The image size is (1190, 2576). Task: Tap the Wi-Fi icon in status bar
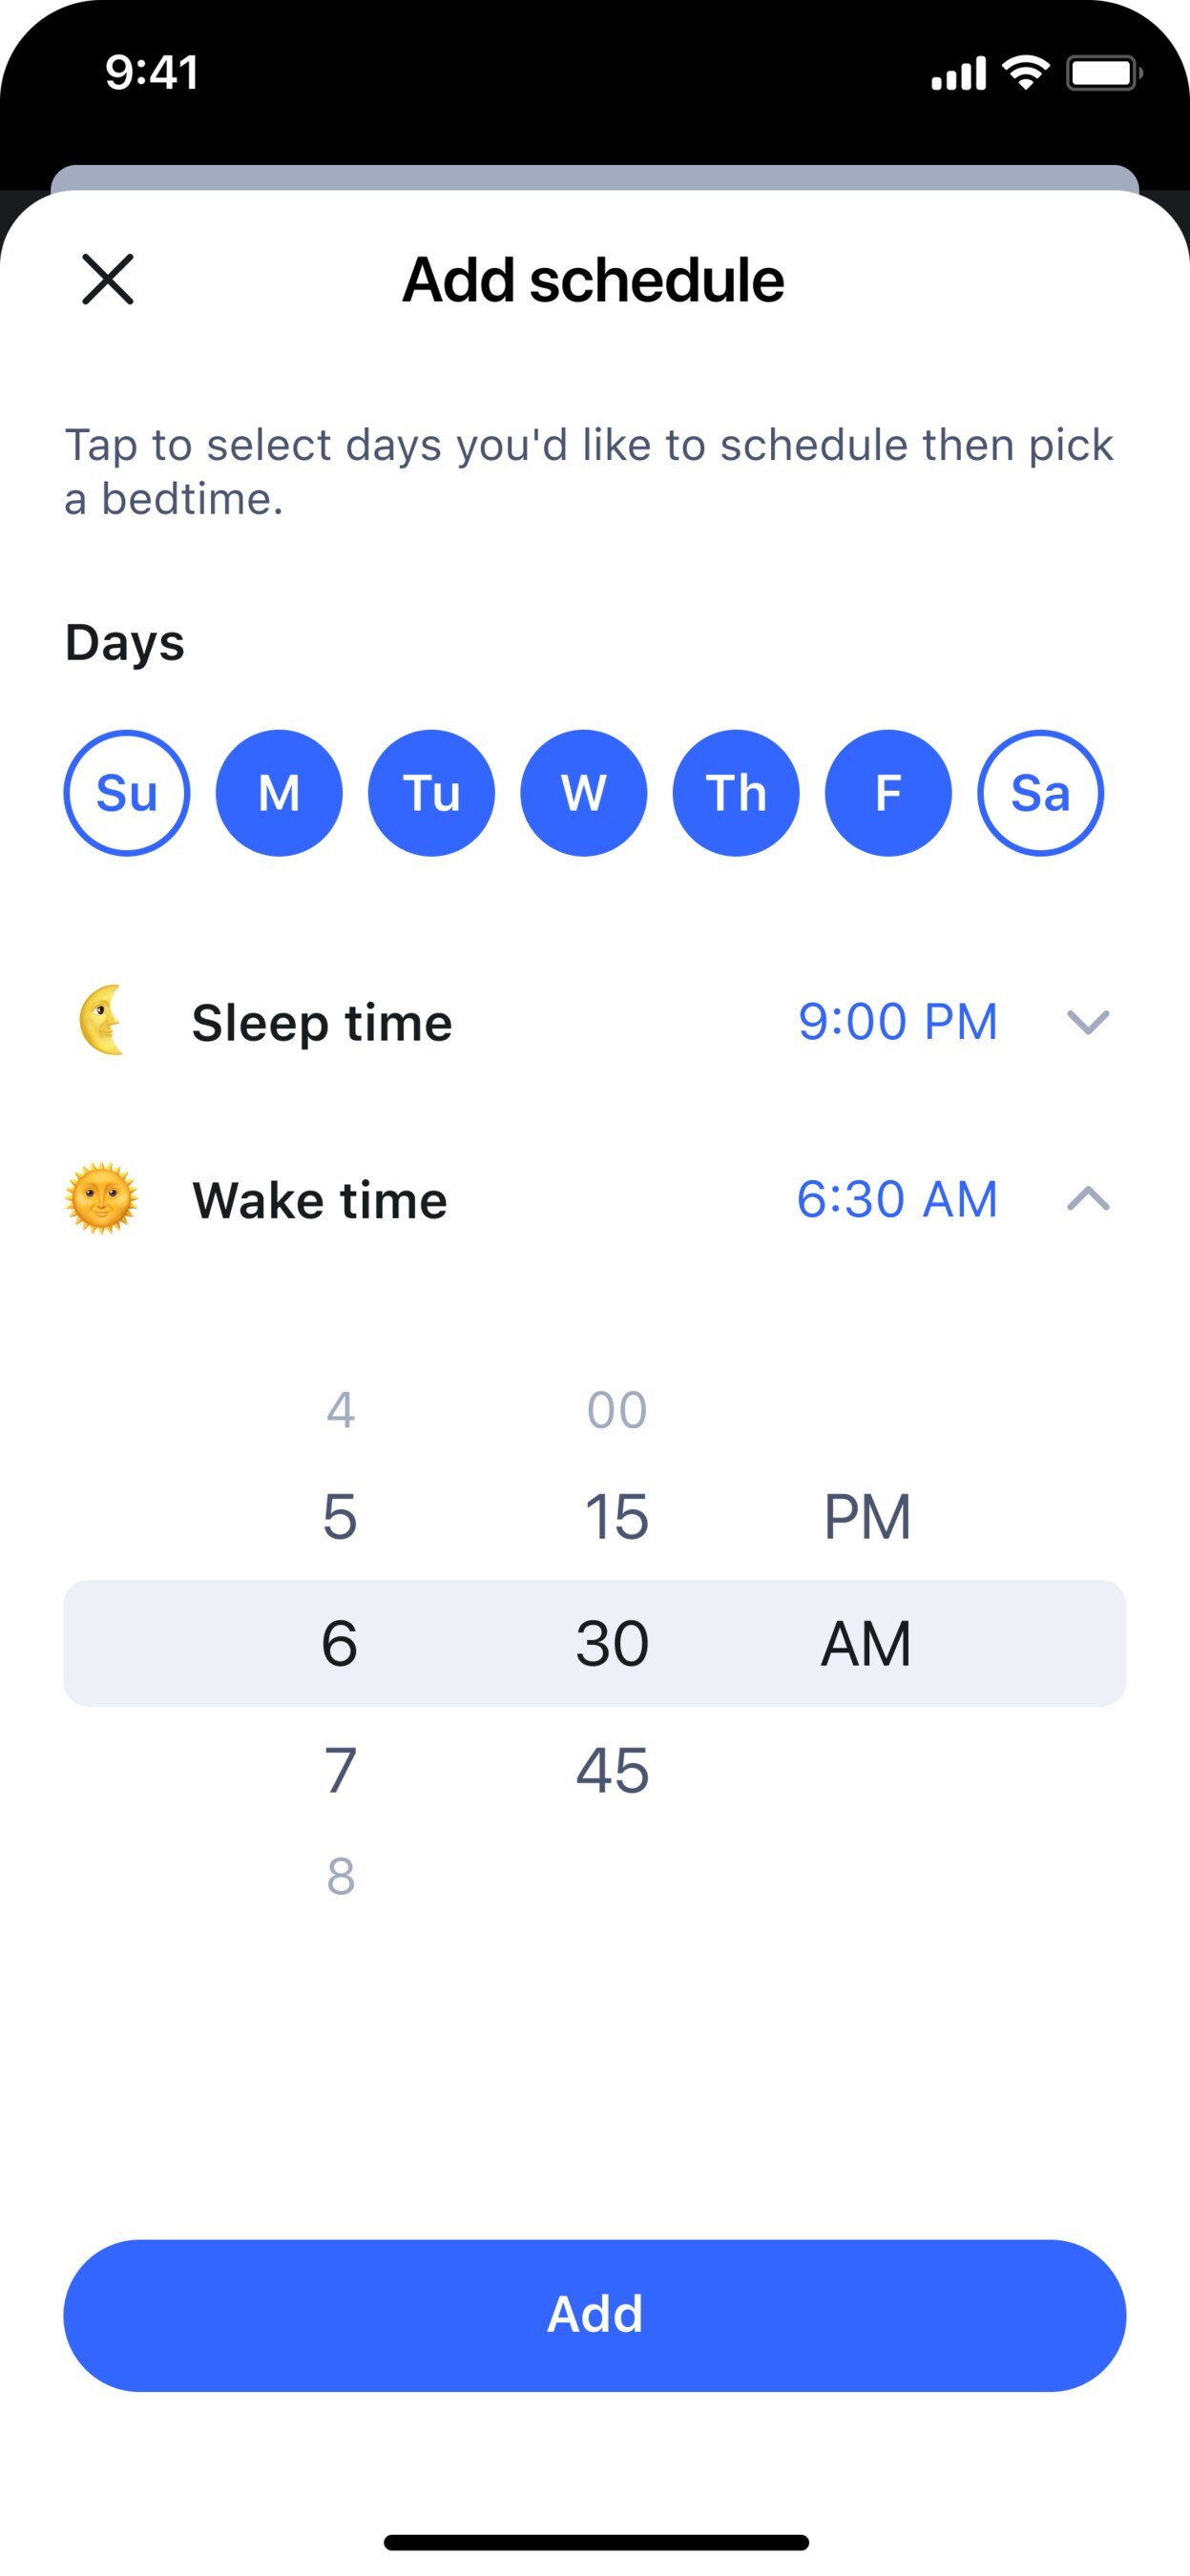[1025, 73]
